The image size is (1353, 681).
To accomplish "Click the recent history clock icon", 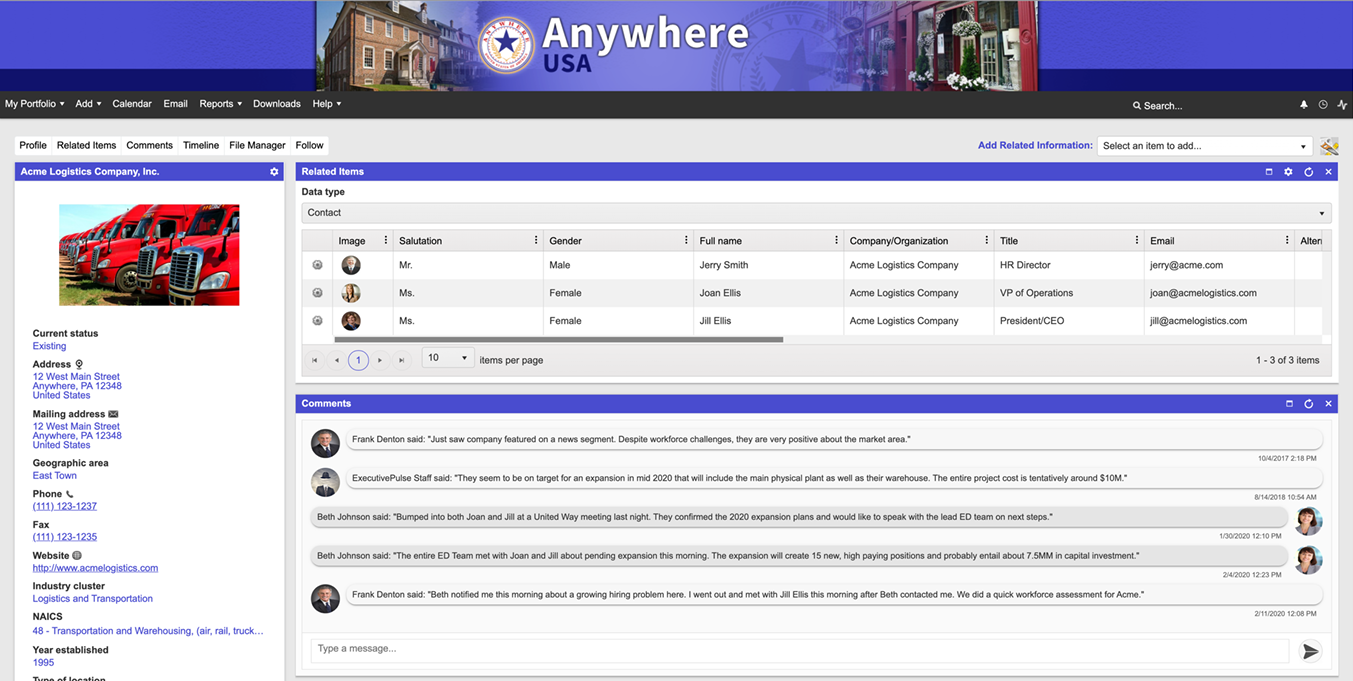I will [1322, 104].
